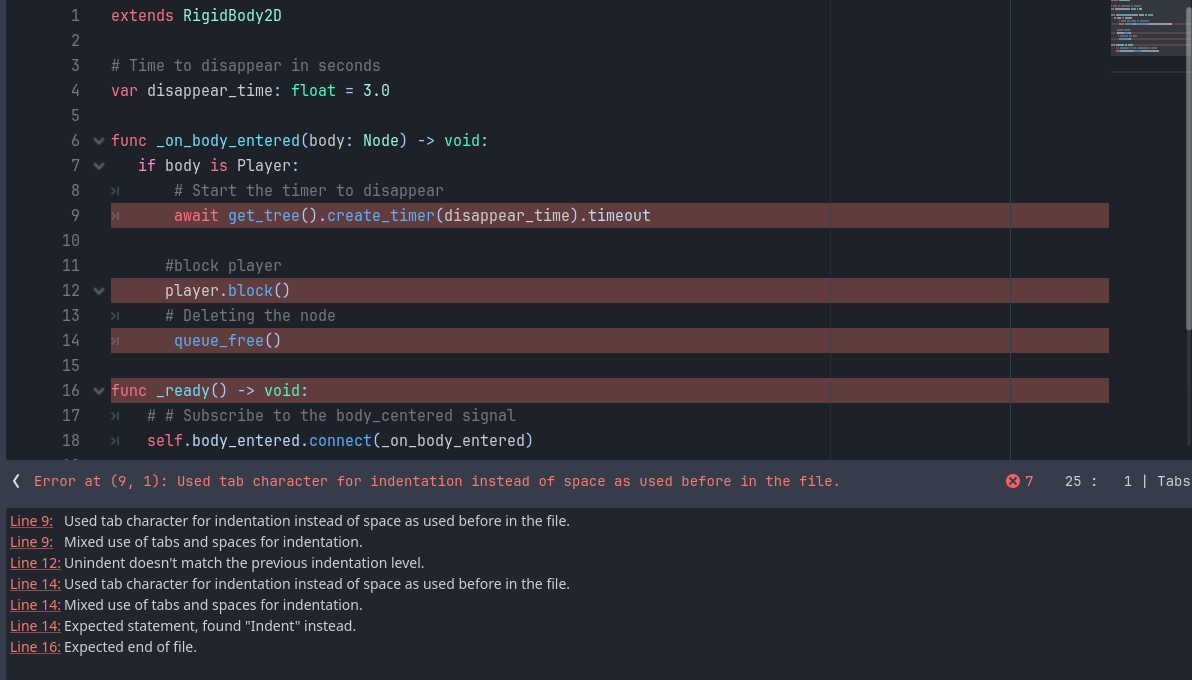This screenshot has height=680, width=1192.
Task: Click the 'Expected end of file.' message
Action: [130, 647]
